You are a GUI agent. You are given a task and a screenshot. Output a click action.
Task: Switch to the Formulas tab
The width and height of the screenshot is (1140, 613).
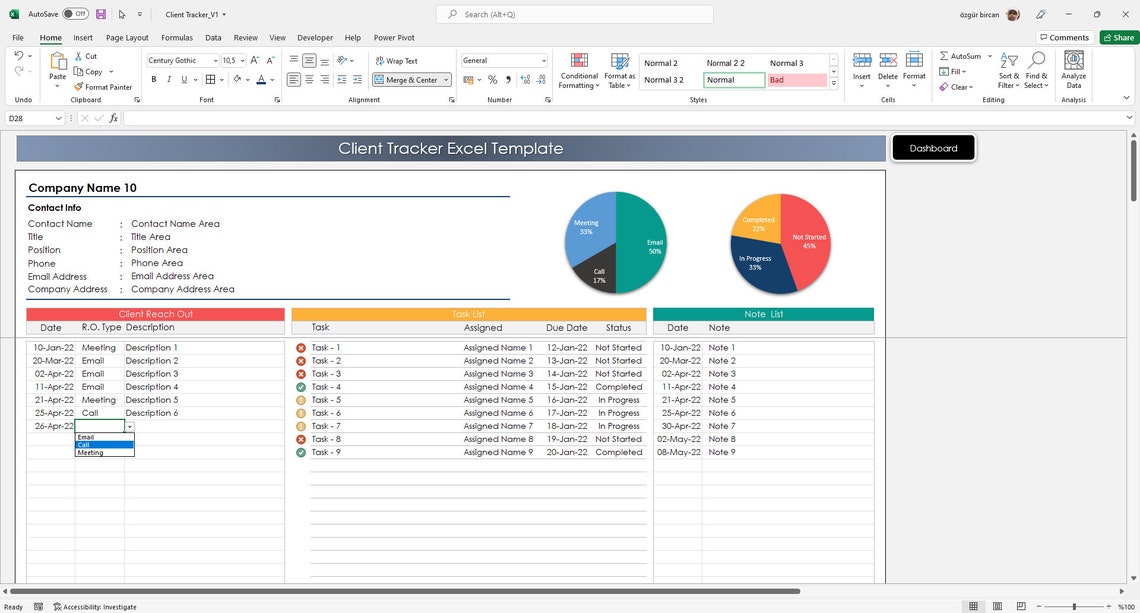(177, 37)
